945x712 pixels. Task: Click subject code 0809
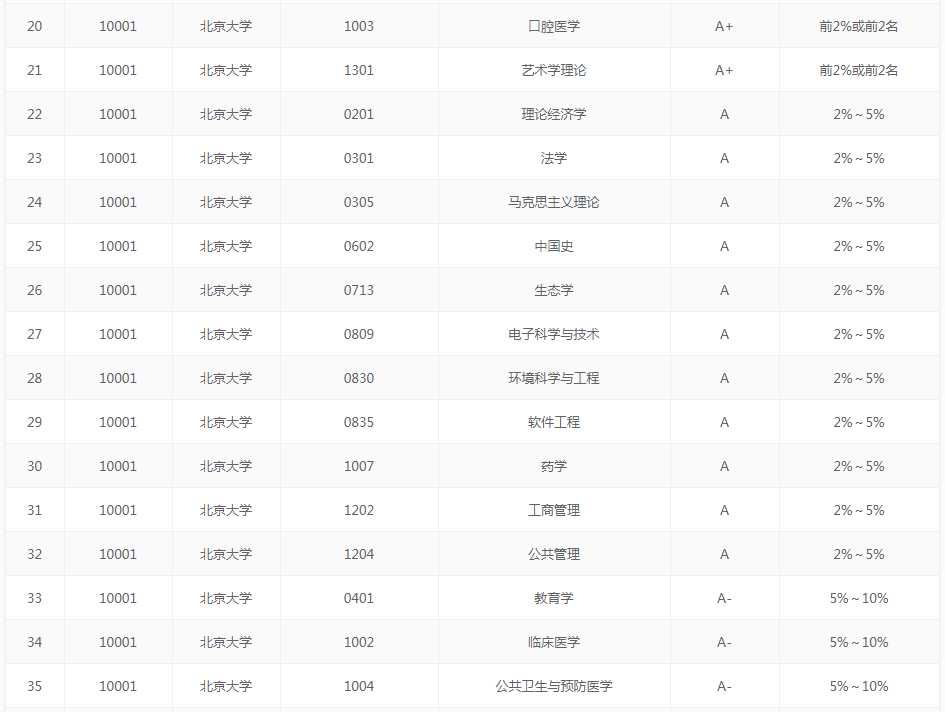(359, 334)
